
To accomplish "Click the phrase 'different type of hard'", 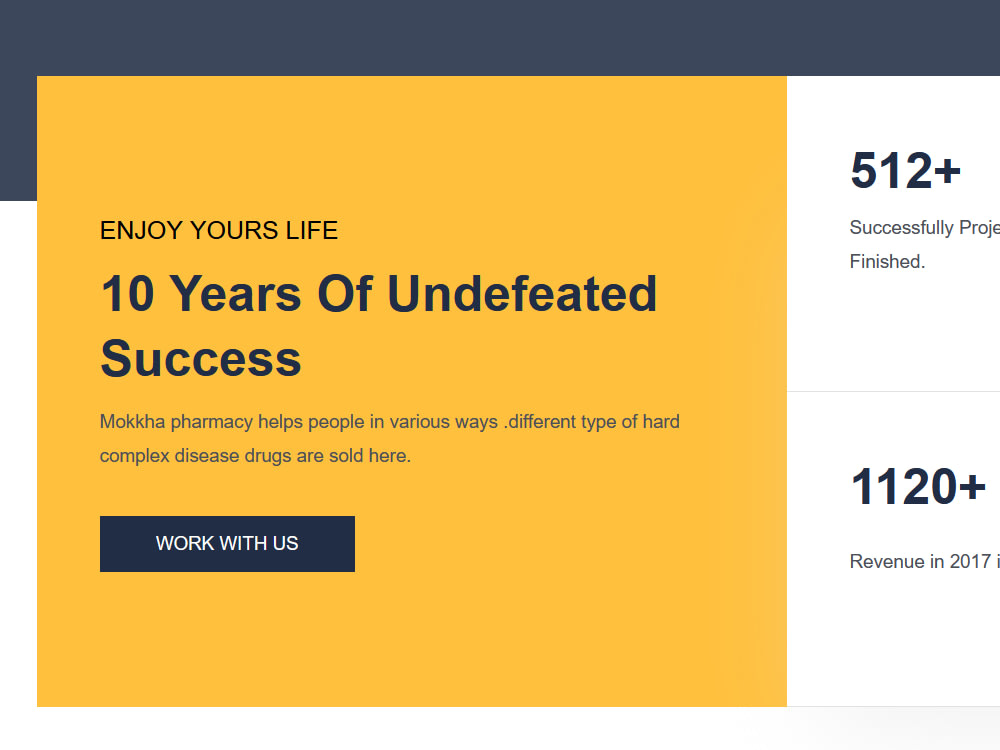I will (594, 422).
